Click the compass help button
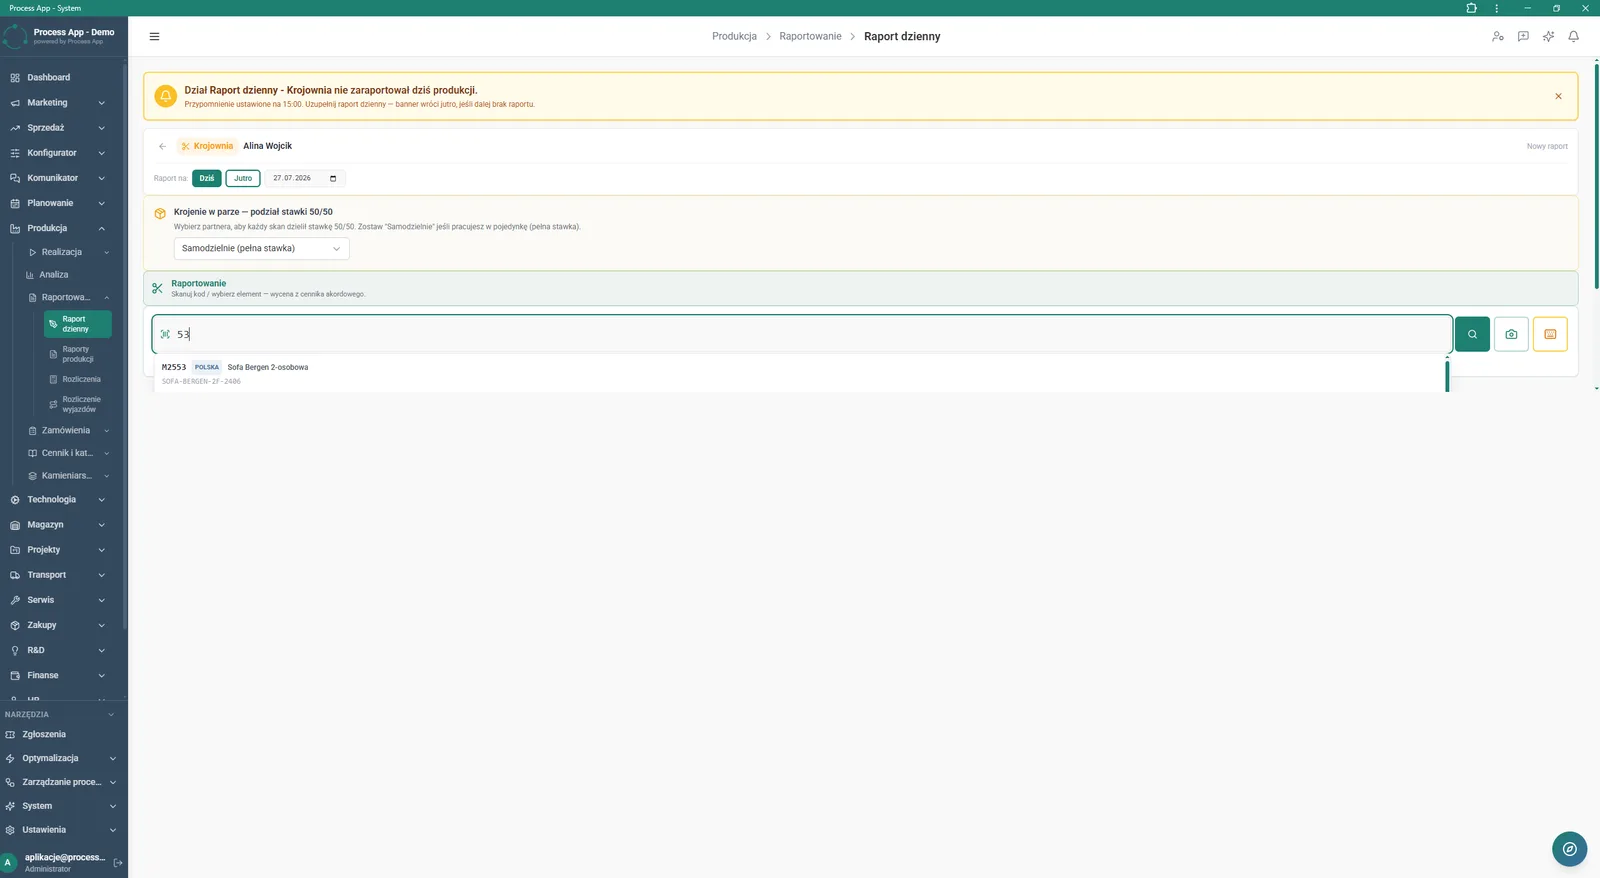1600x878 pixels. click(x=1570, y=849)
